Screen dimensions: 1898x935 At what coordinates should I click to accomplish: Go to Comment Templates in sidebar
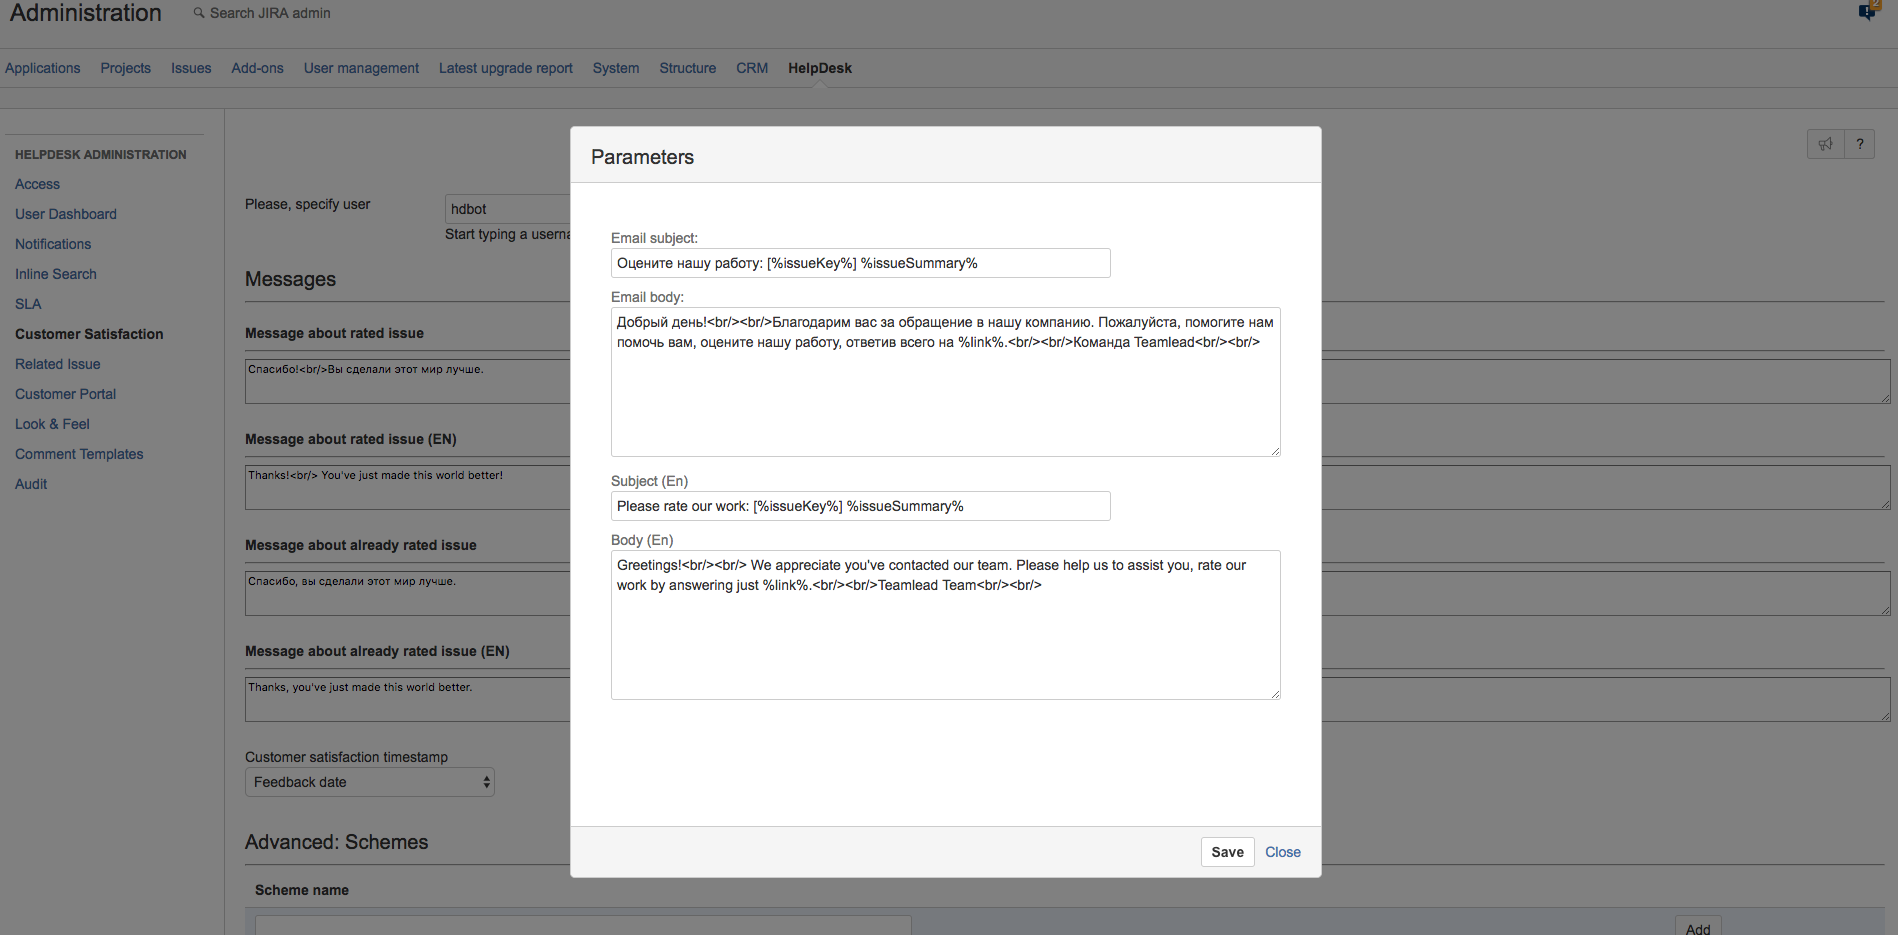pyautogui.click(x=79, y=454)
